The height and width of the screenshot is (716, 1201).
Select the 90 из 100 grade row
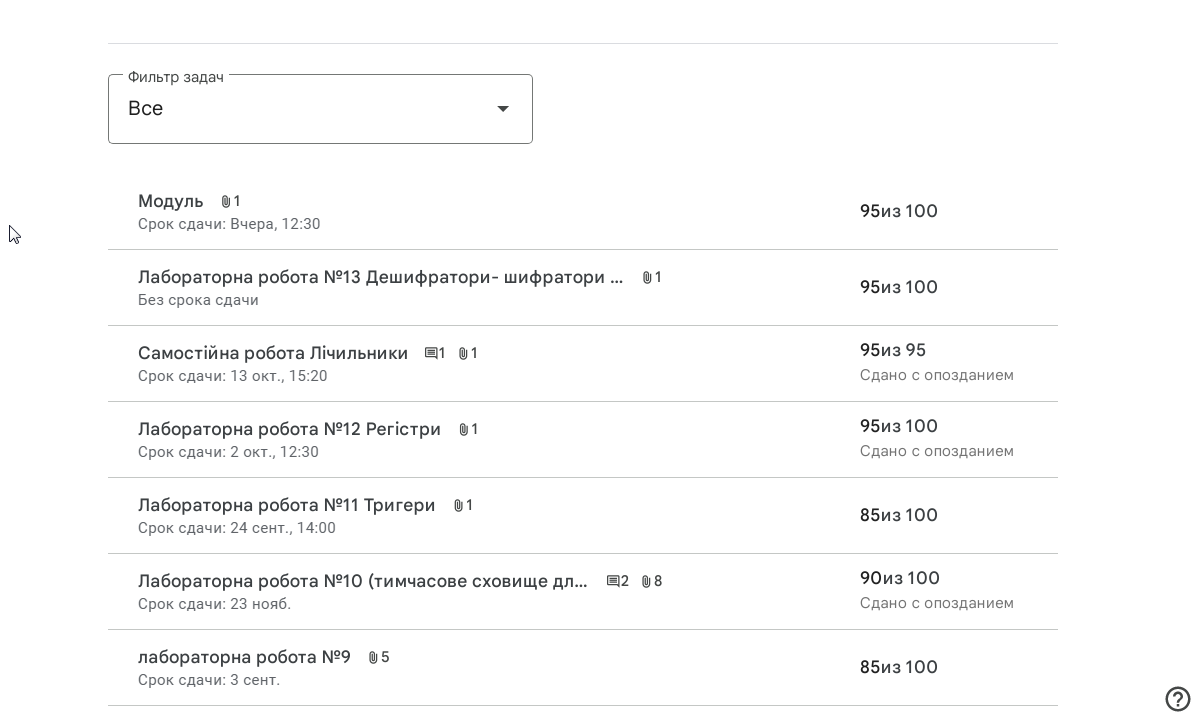pos(899,579)
